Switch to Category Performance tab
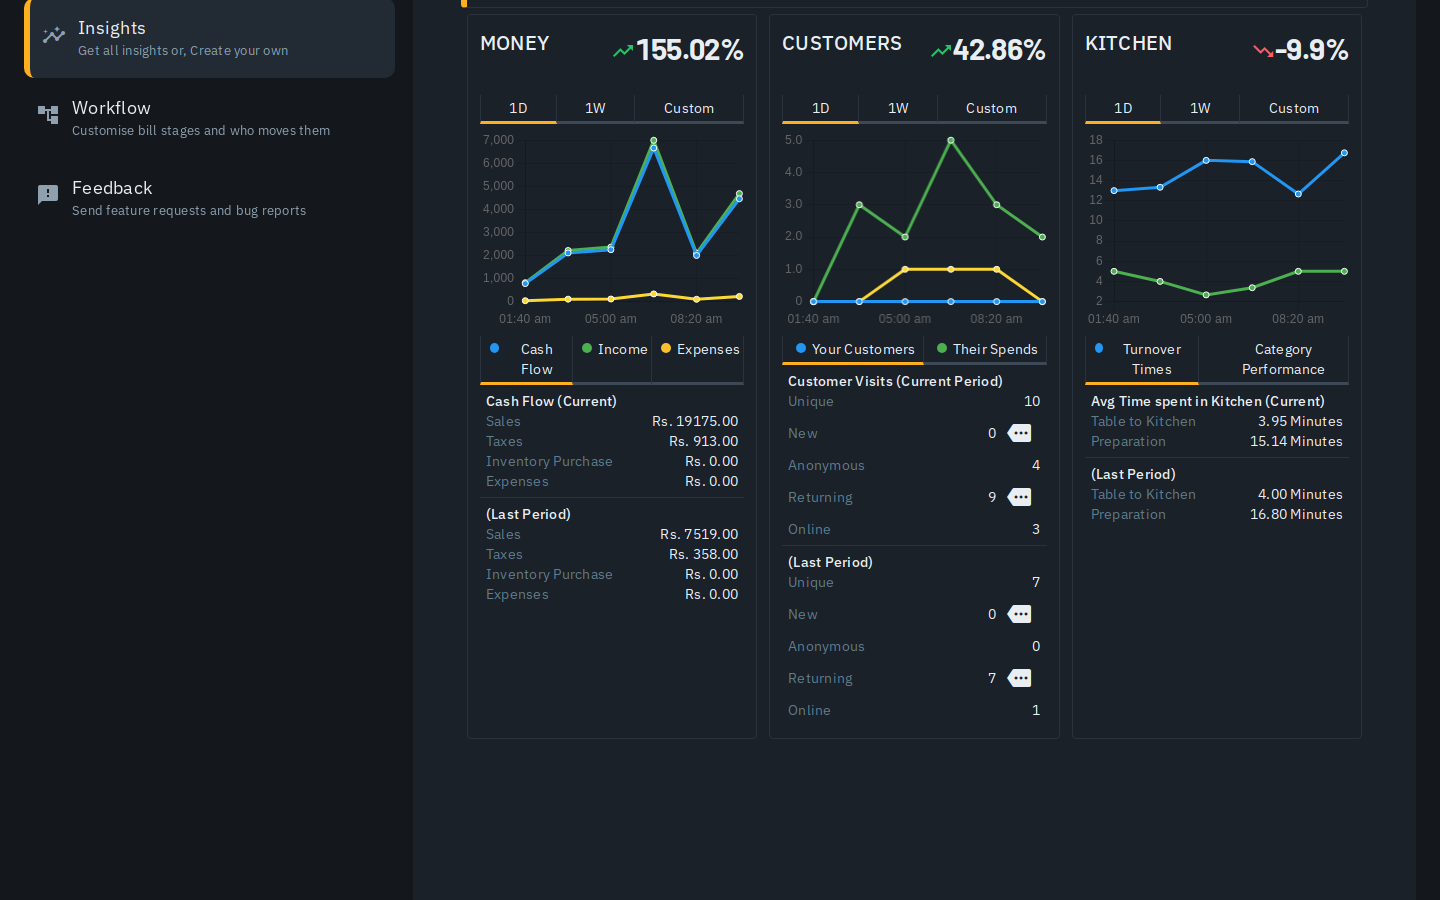Screen dimensions: 1440x900 (1274, 359)
